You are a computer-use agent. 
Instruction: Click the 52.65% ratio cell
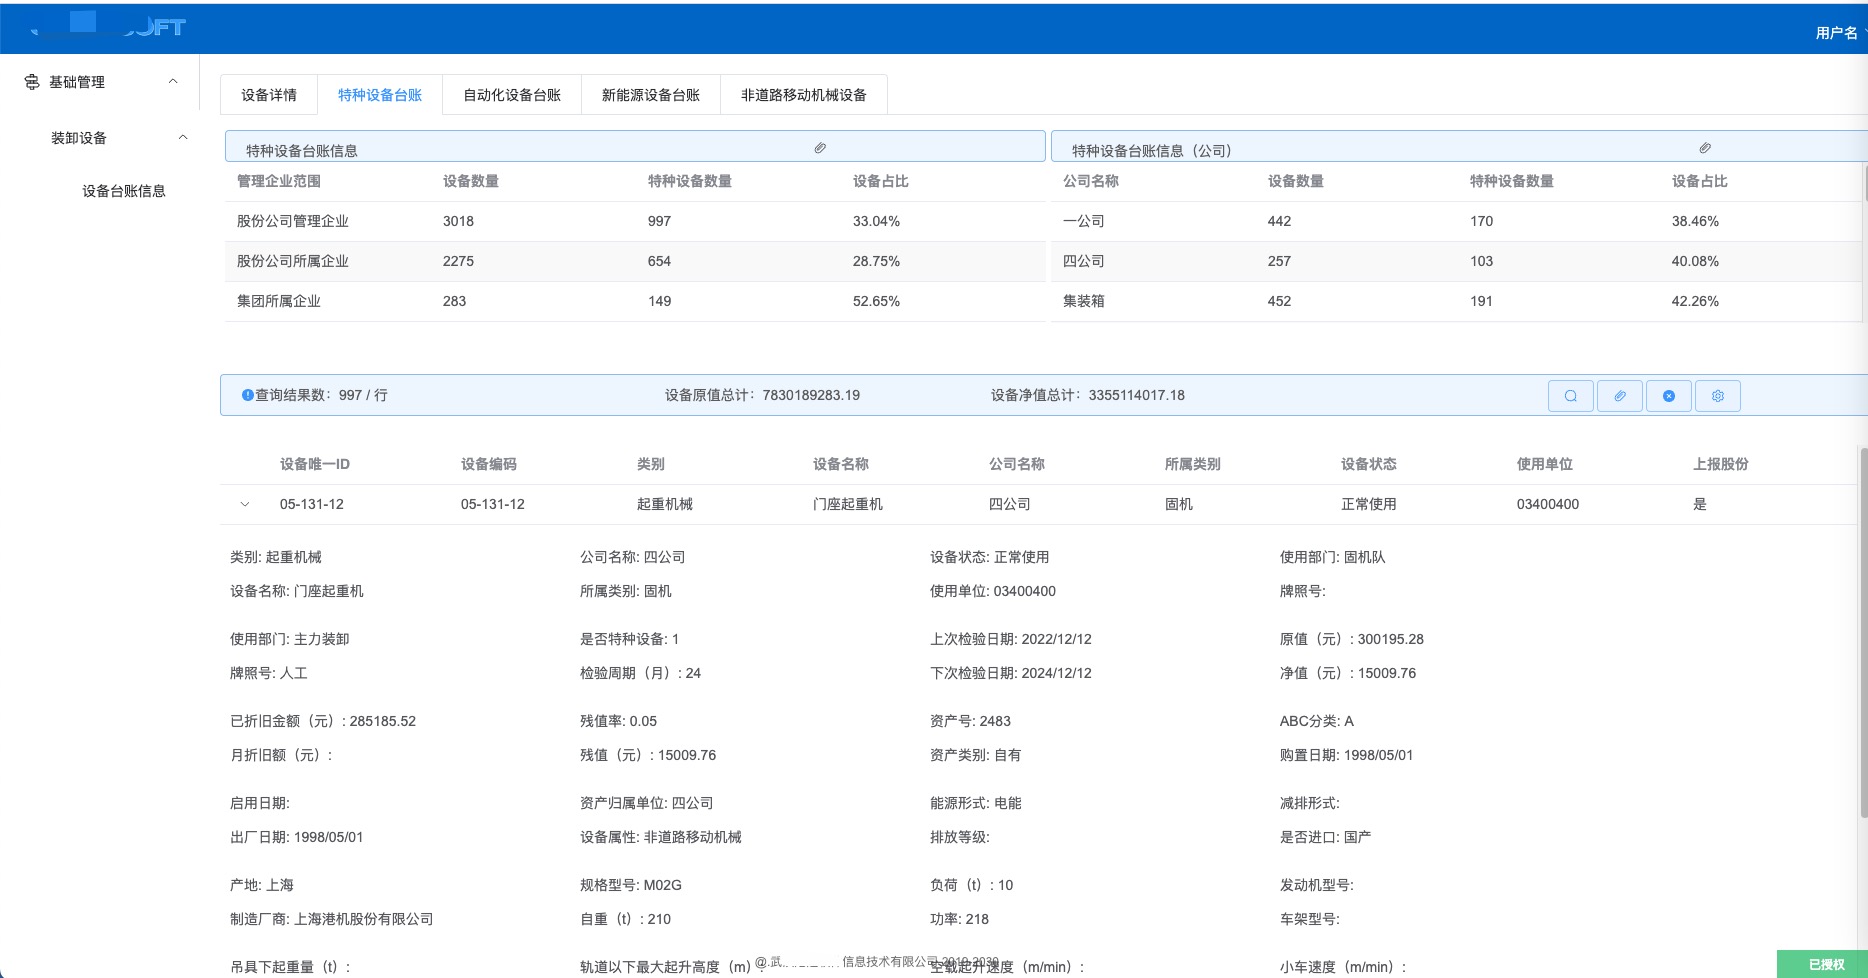(877, 301)
